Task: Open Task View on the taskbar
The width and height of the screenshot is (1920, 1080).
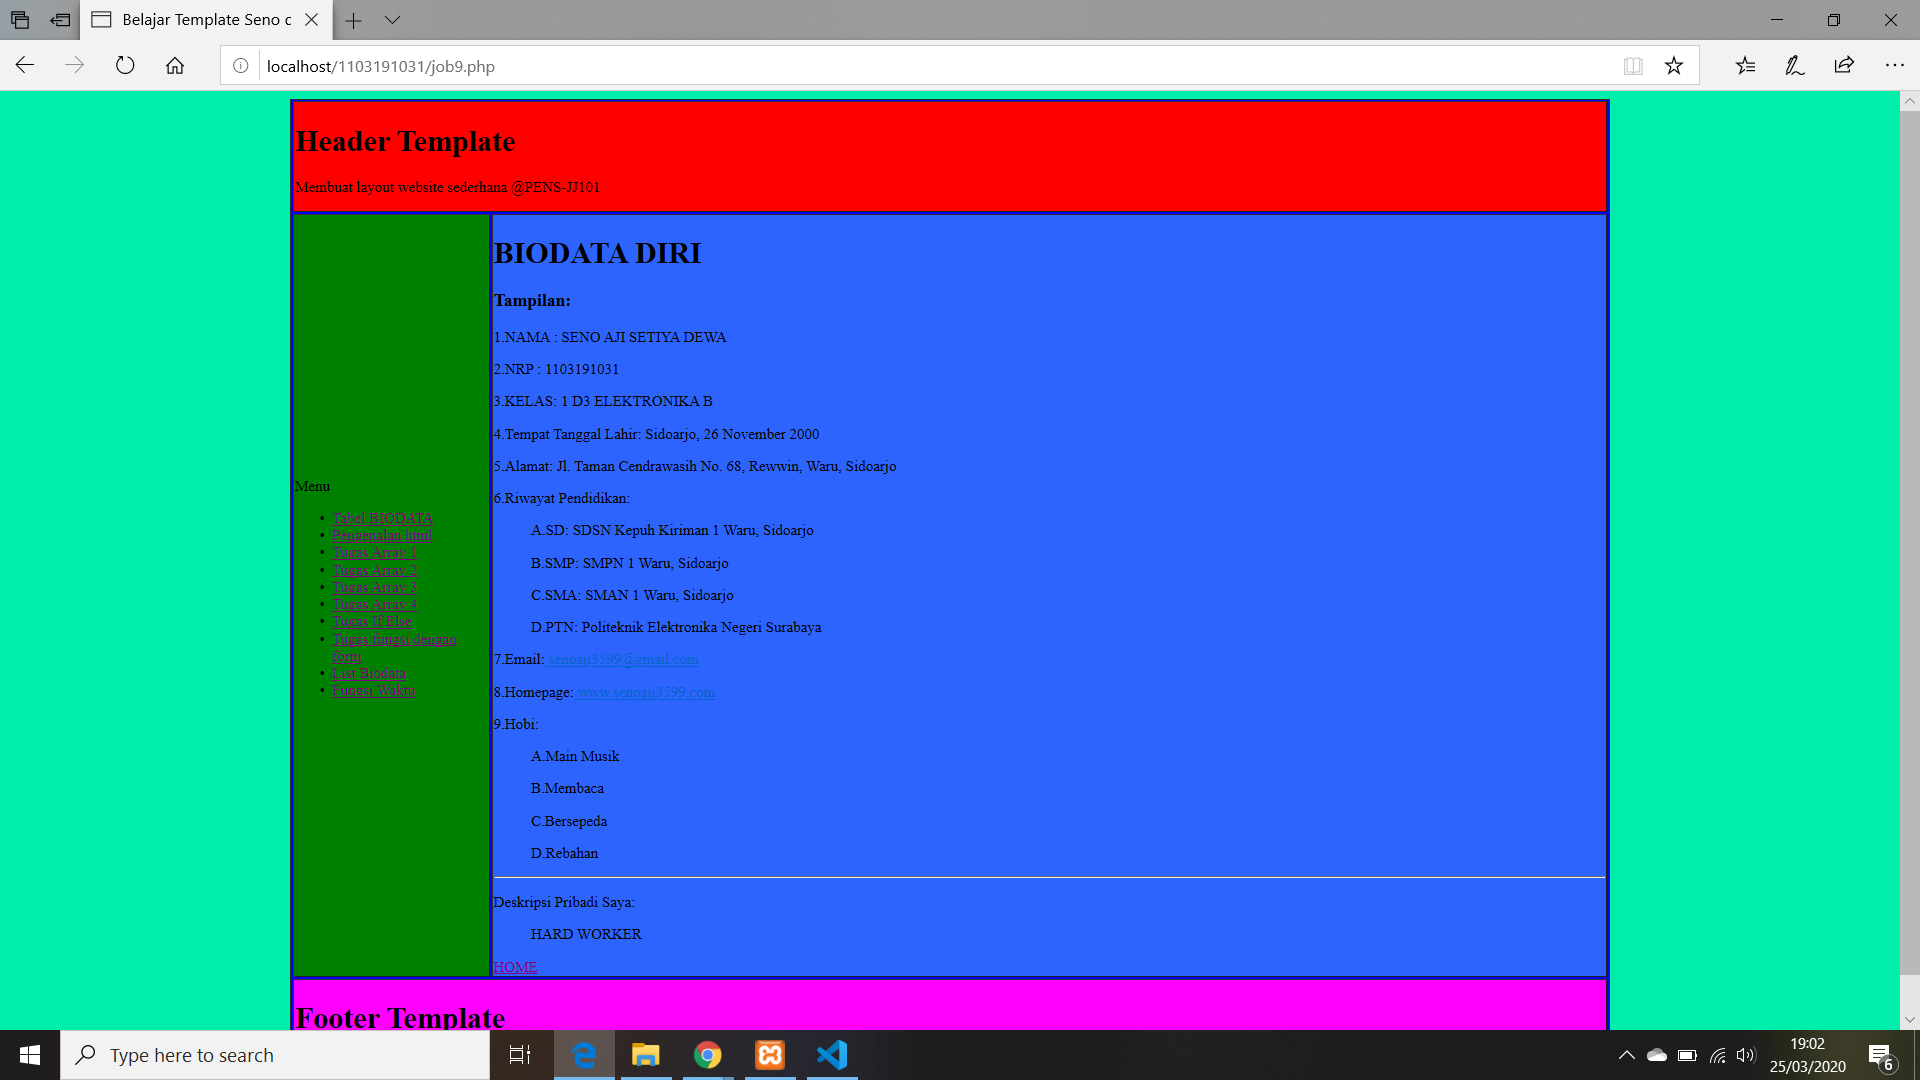Action: (520, 1055)
